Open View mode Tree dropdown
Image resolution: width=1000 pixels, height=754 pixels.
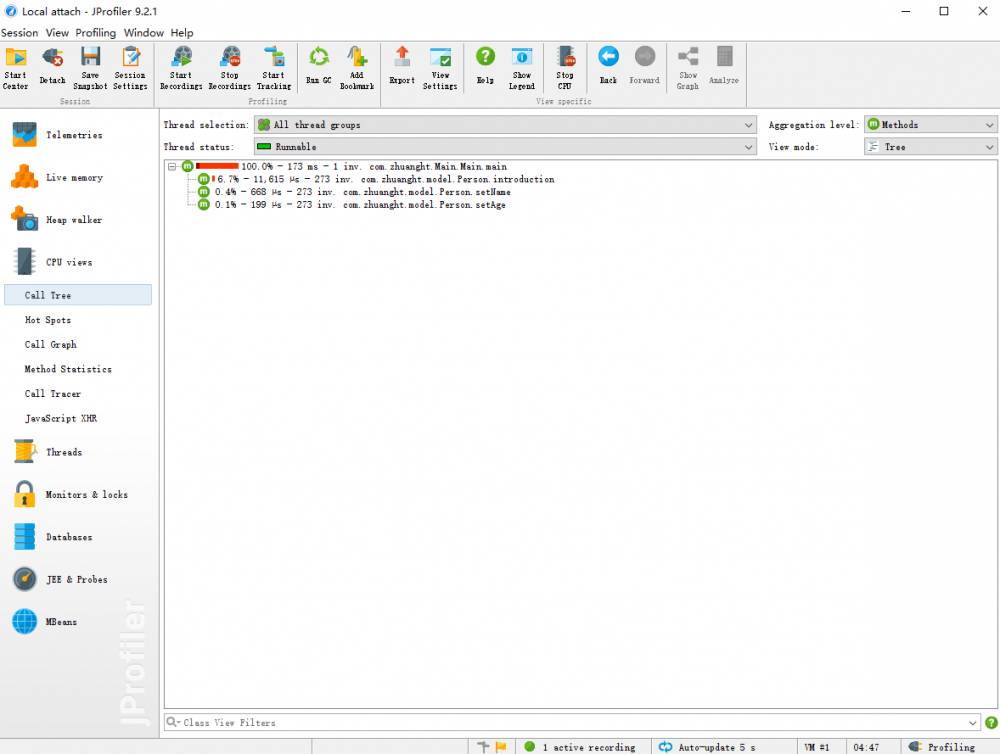click(x=930, y=147)
